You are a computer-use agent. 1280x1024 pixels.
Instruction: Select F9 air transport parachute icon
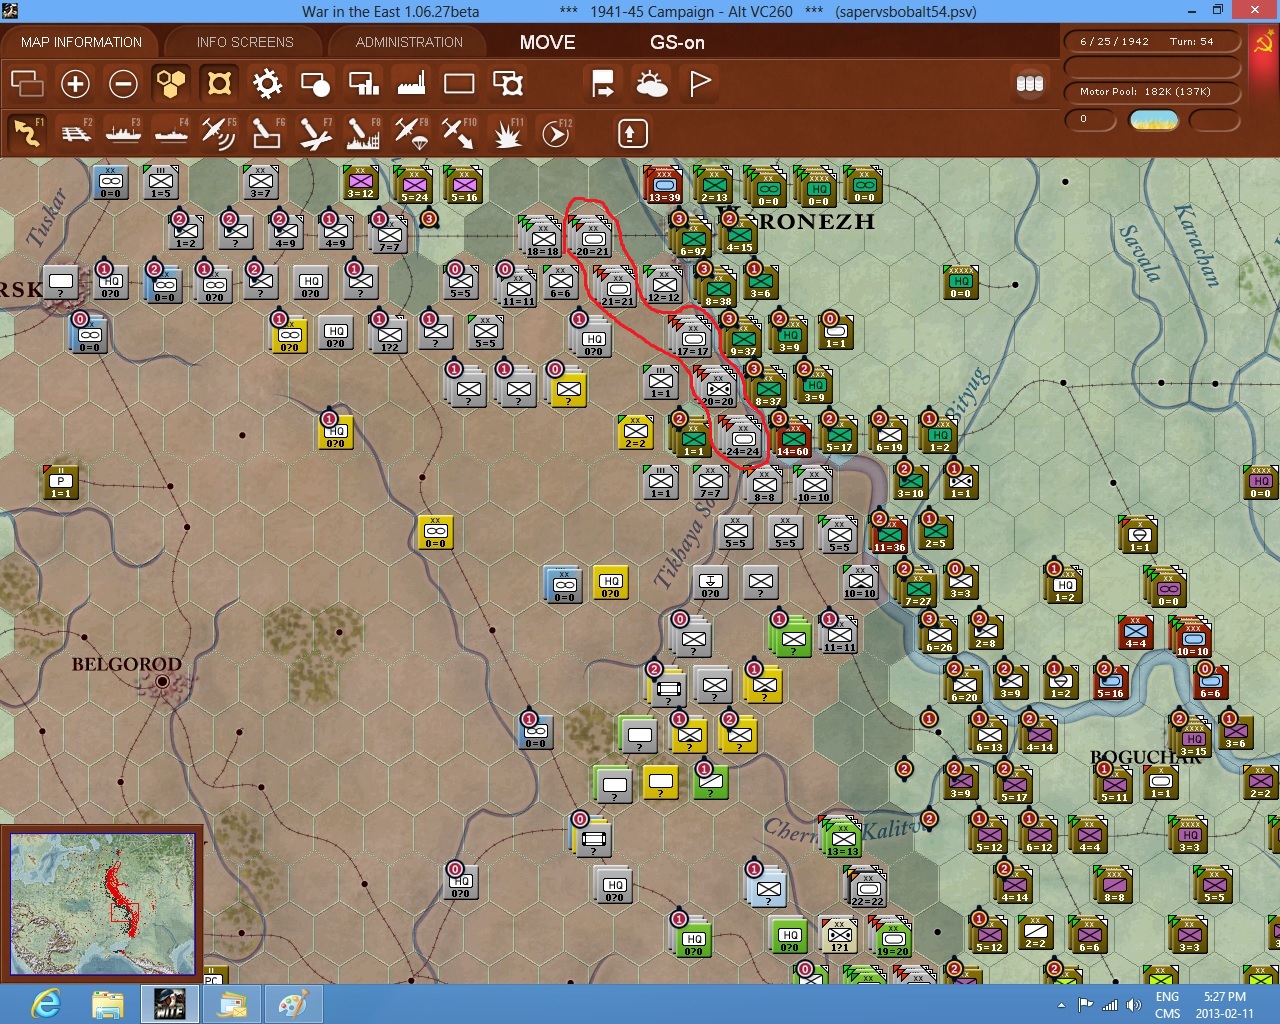411,132
